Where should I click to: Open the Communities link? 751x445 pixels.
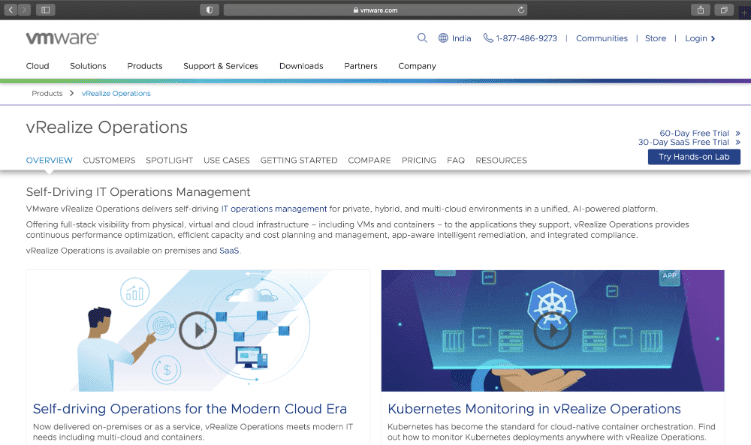point(602,38)
